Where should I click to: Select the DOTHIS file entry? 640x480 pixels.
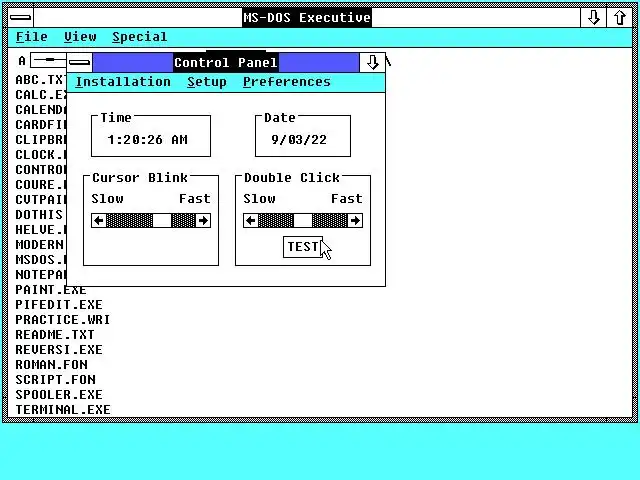click(x=39, y=215)
